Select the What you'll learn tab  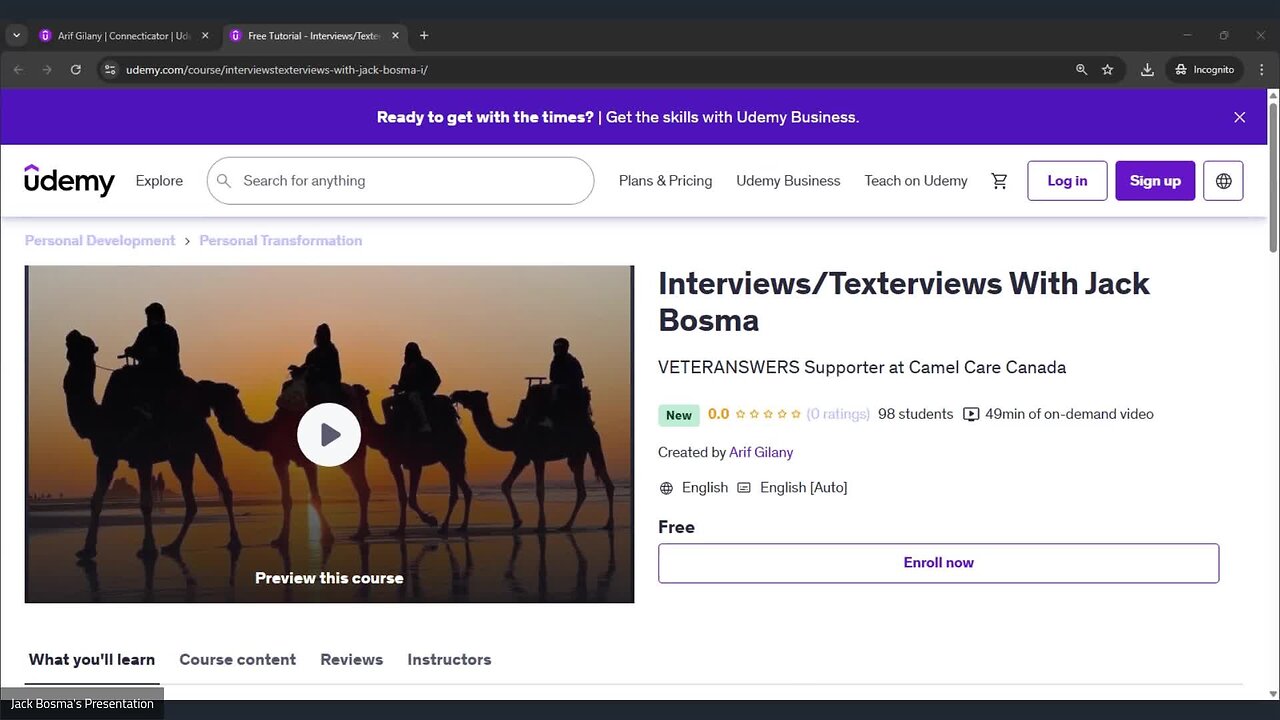[92, 660]
